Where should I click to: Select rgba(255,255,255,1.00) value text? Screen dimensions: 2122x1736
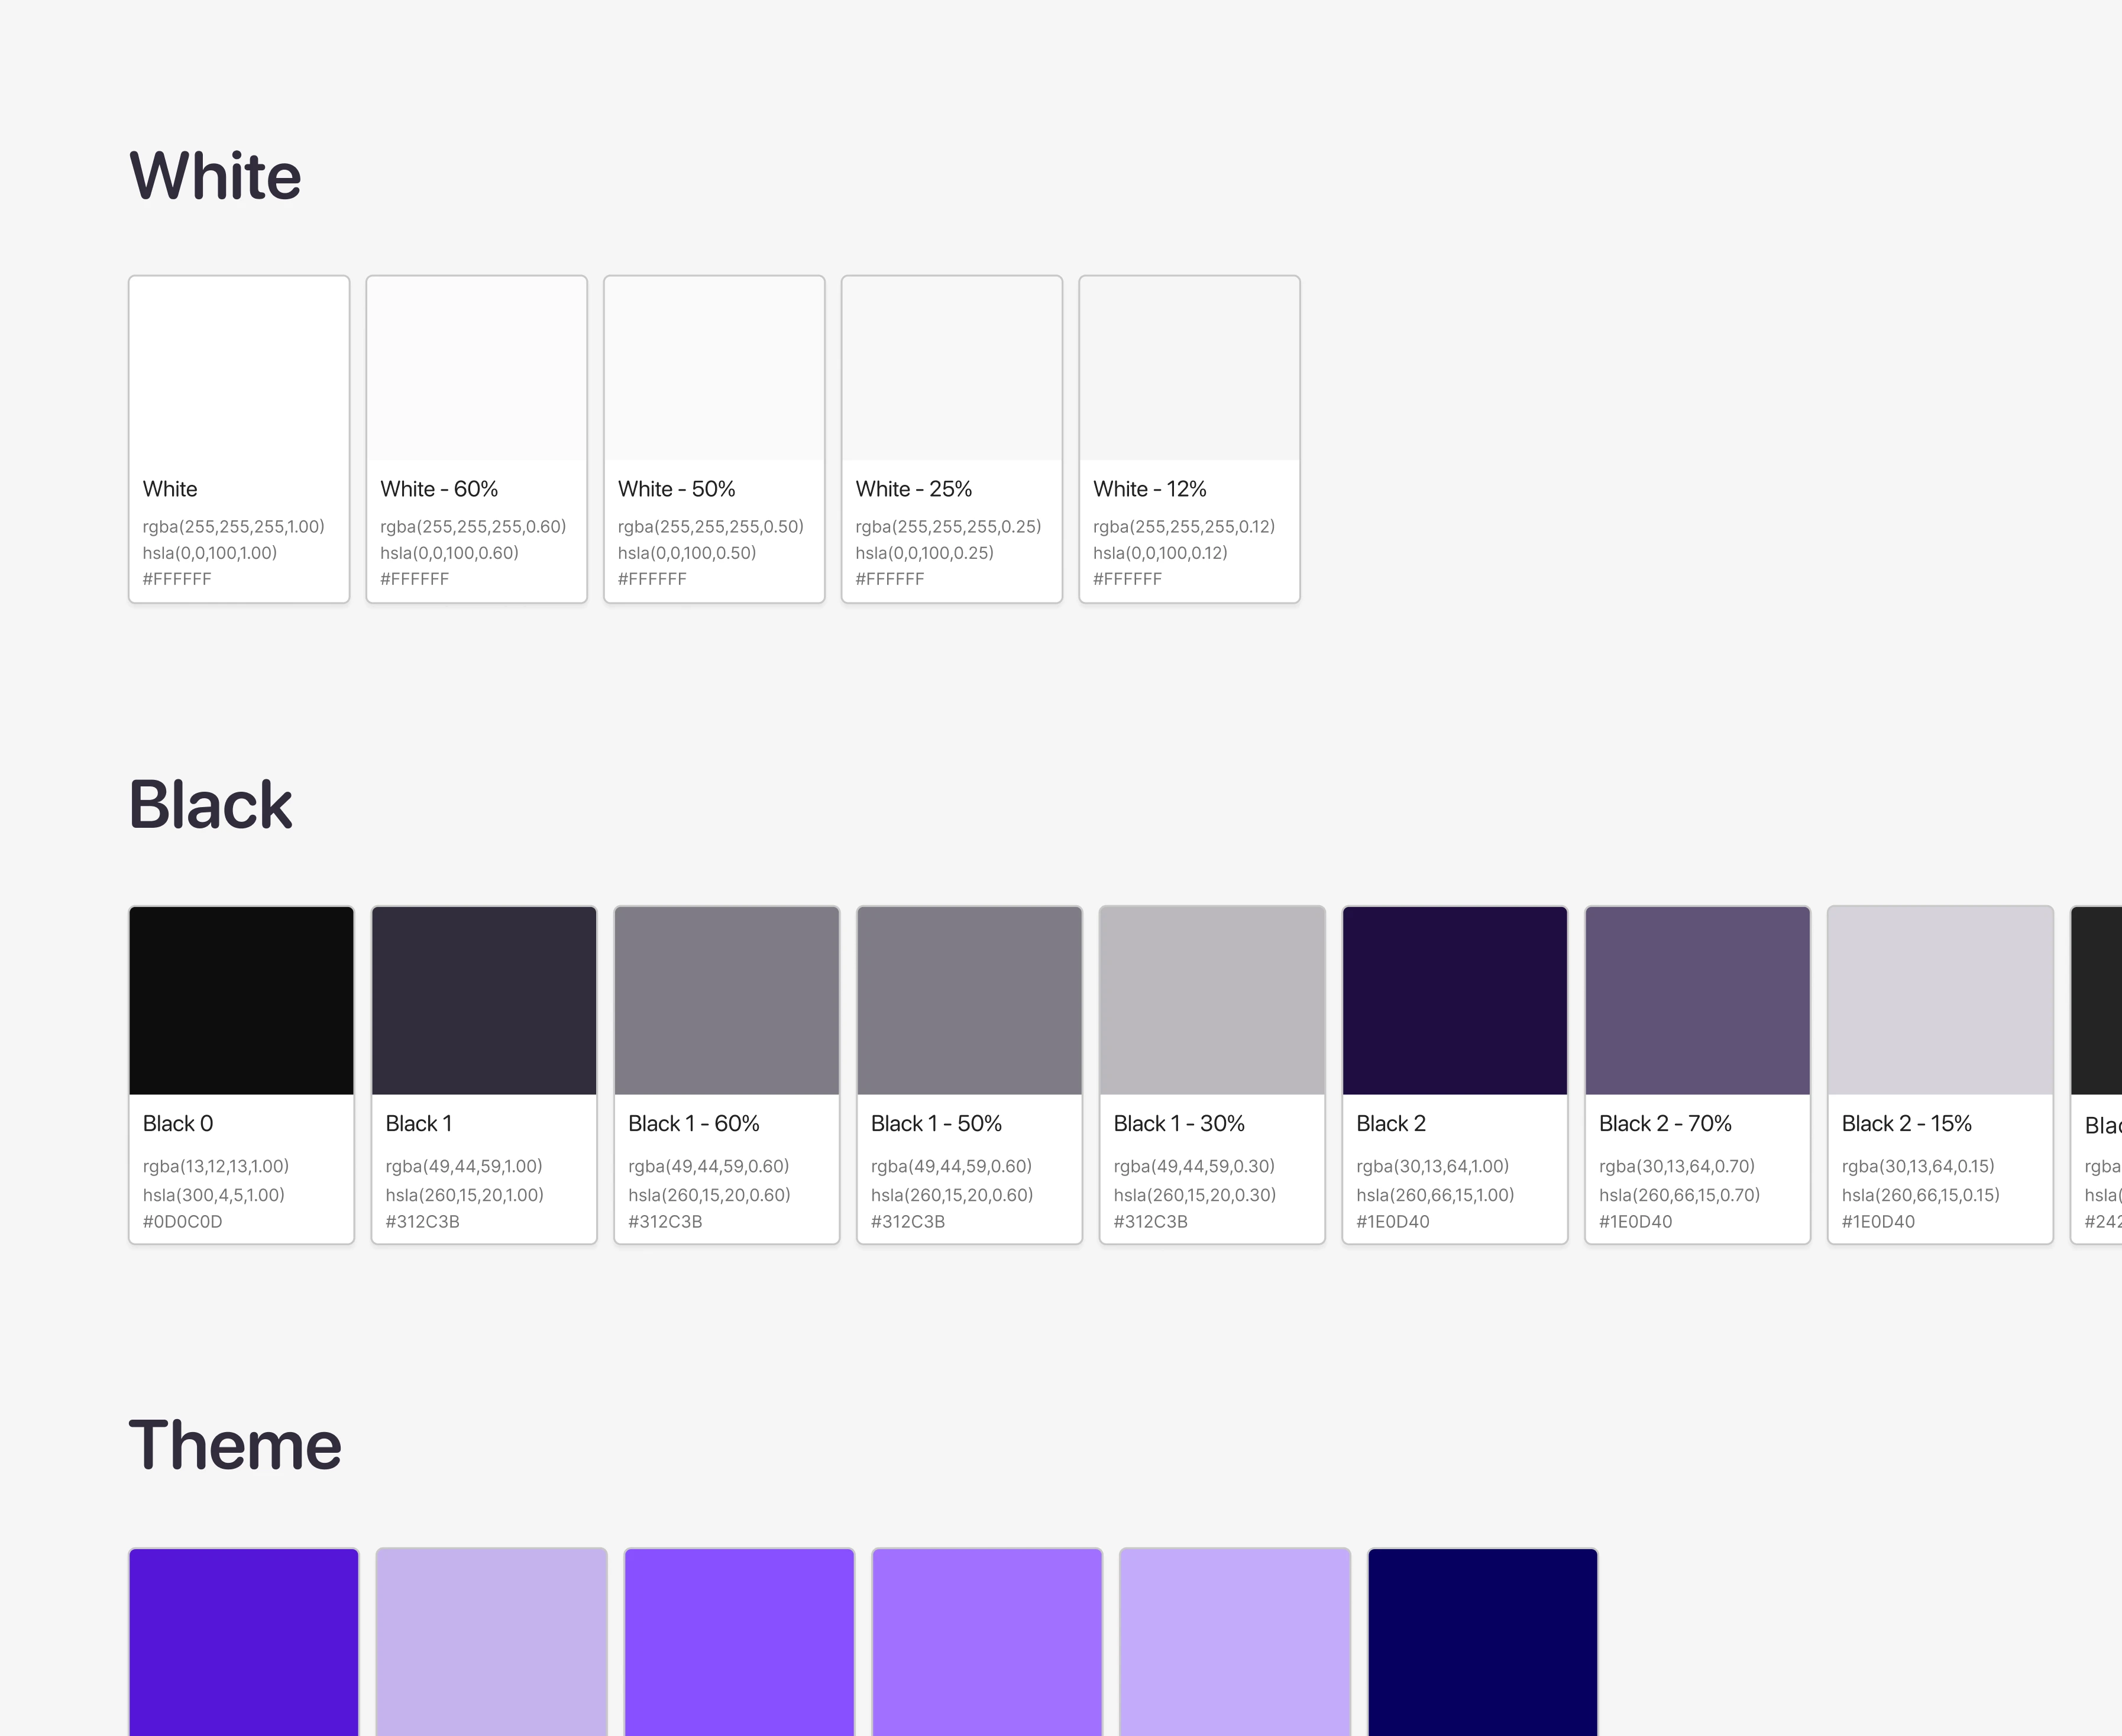pyautogui.click(x=234, y=527)
